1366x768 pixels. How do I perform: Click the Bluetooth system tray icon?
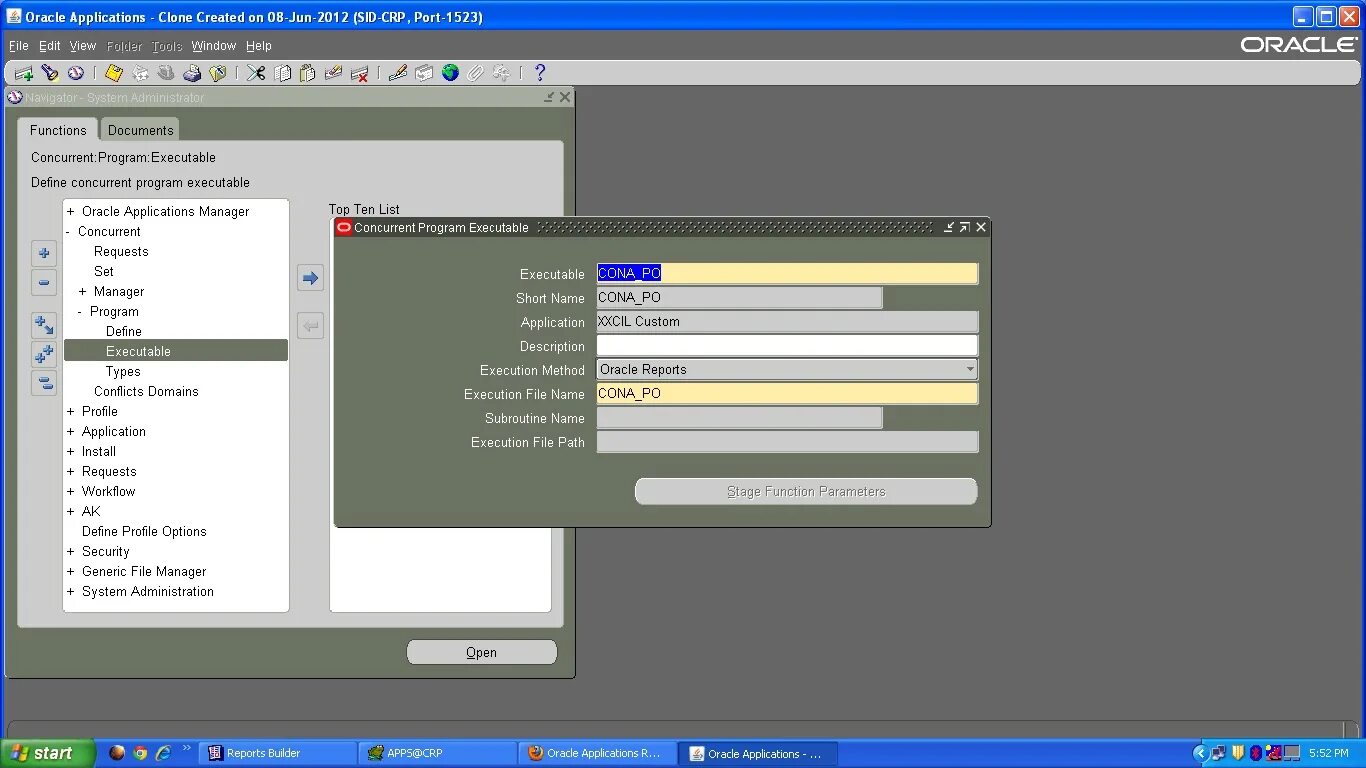tap(1256, 753)
